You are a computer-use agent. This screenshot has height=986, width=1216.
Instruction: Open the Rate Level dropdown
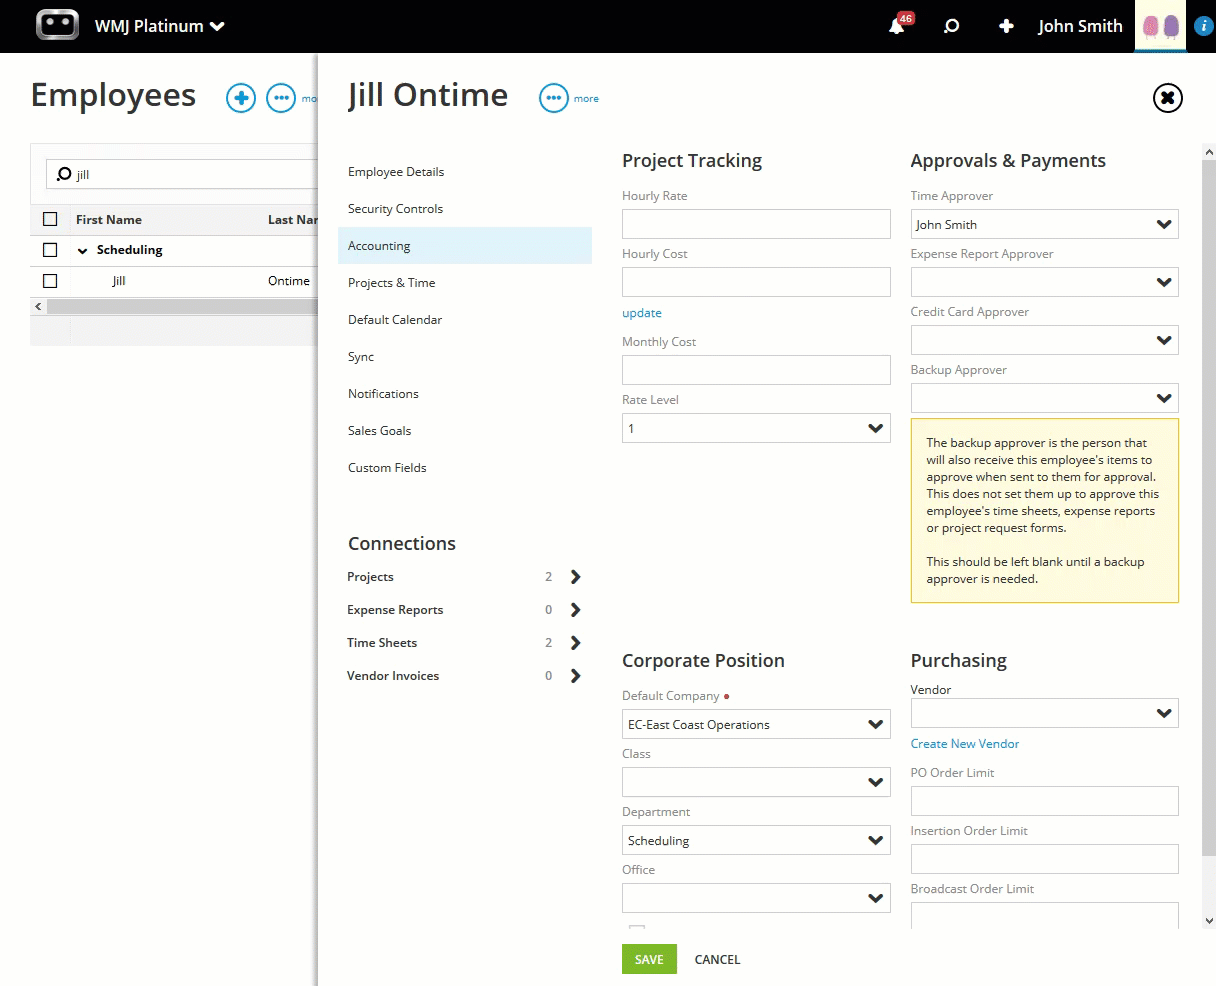click(x=756, y=428)
